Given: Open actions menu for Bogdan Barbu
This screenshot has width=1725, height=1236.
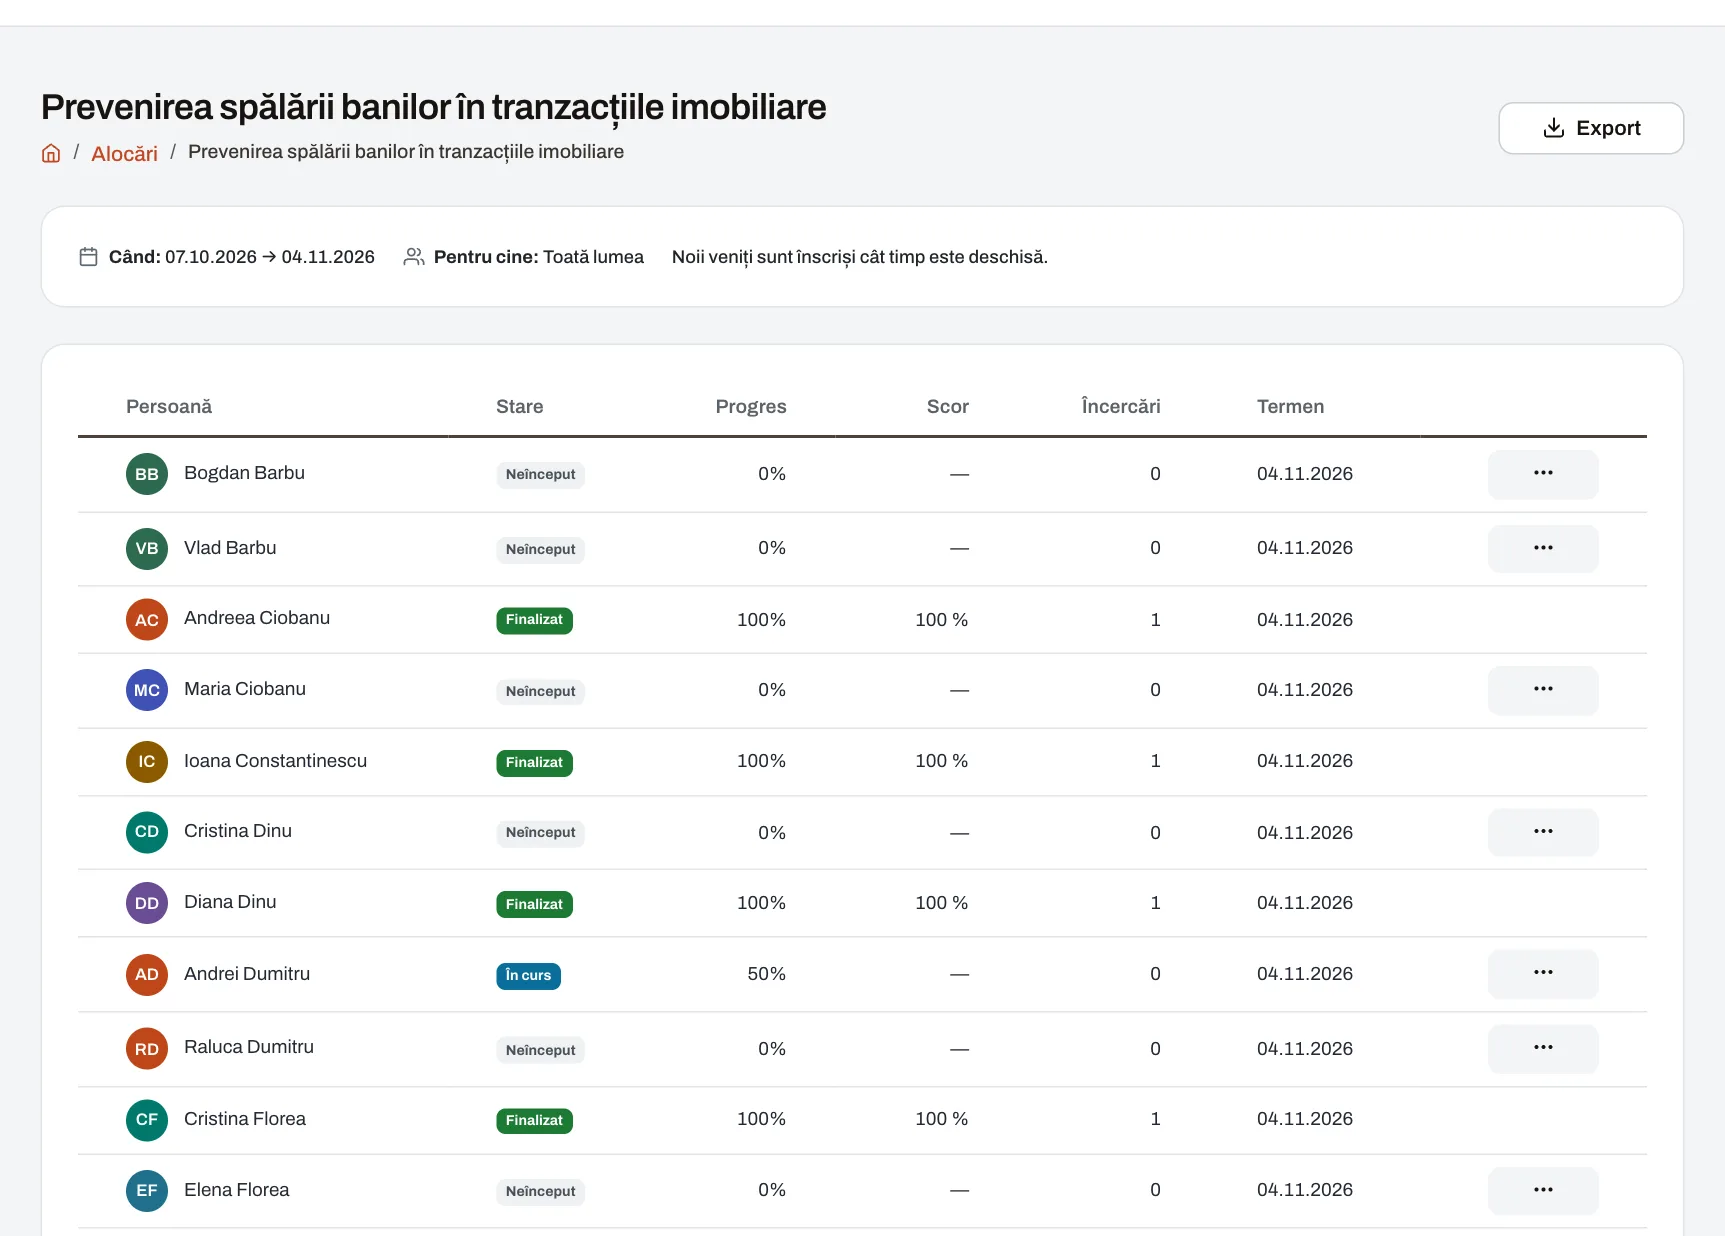Looking at the screenshot, I should 1543,474.
